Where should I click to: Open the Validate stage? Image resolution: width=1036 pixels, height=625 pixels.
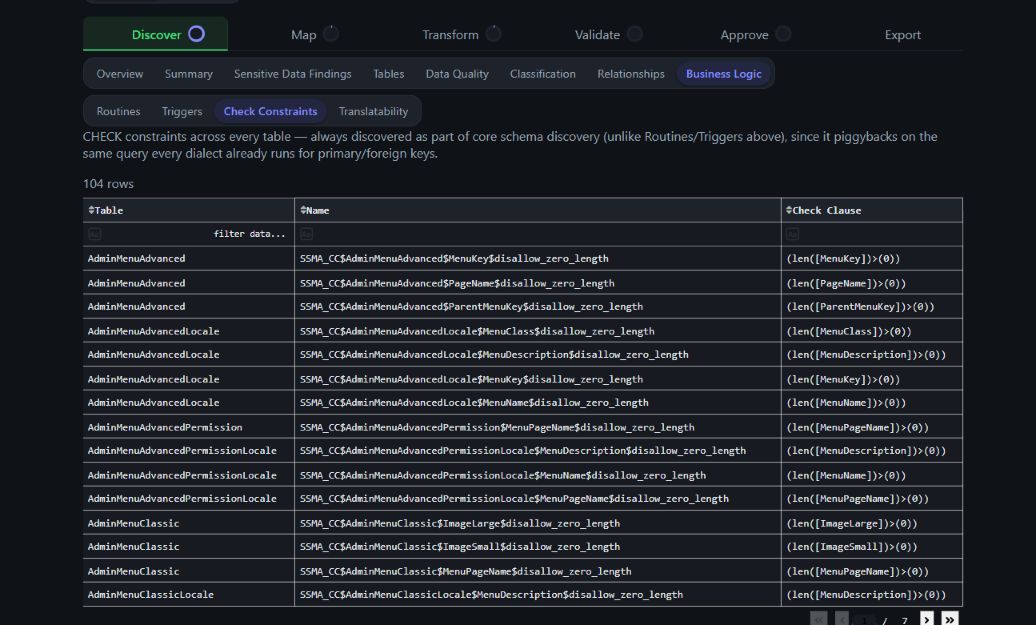597,34
